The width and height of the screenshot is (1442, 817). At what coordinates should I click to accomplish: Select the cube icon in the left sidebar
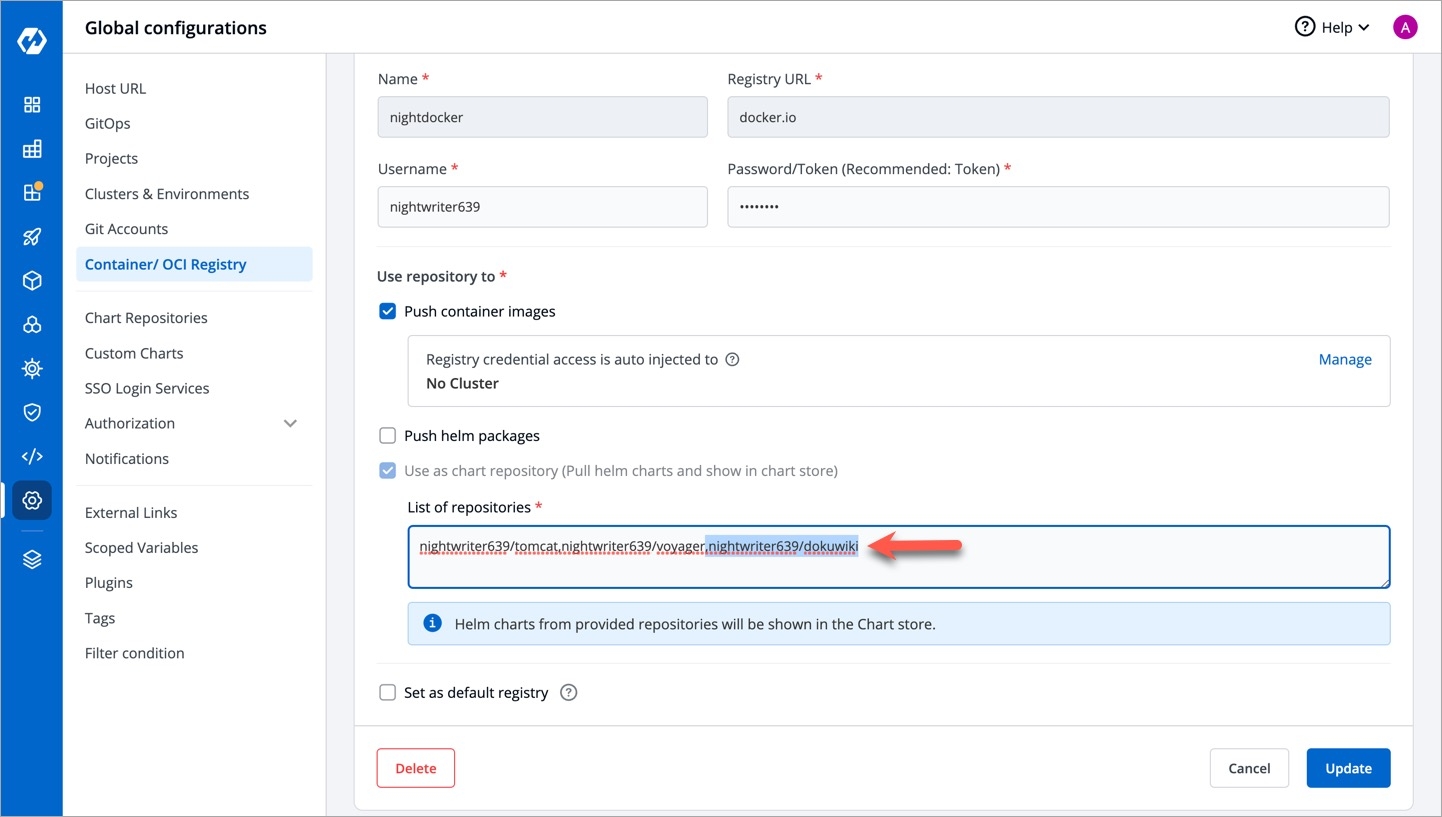[32, 281]
